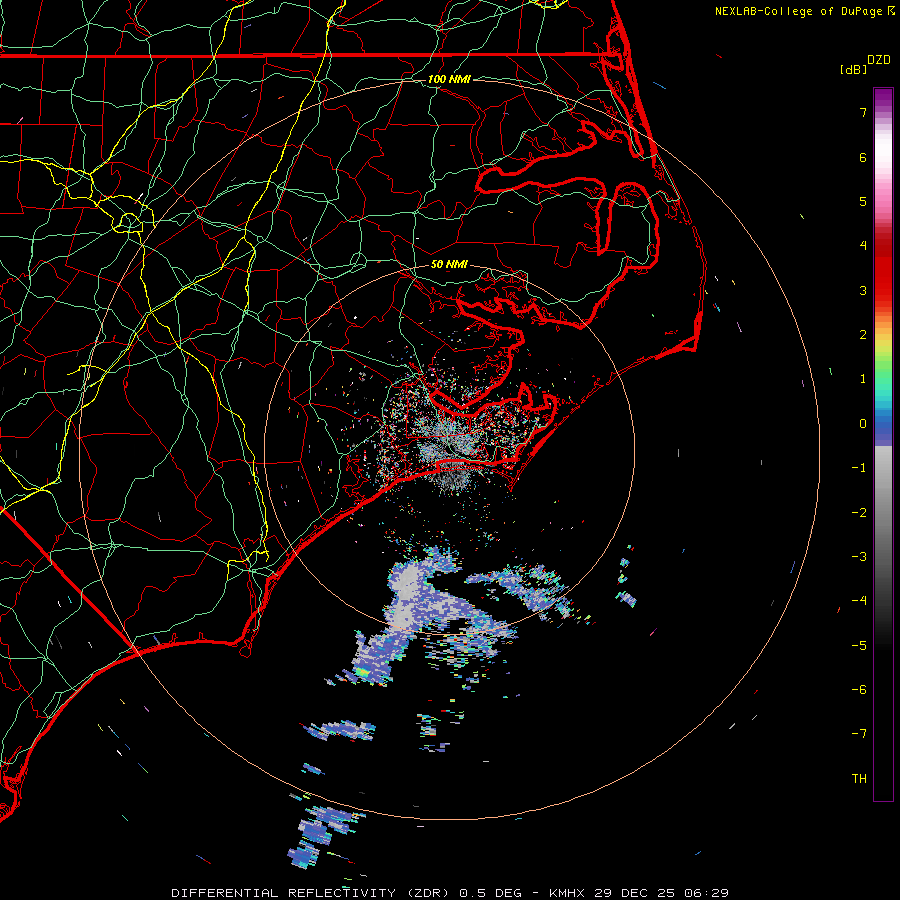Click the vertical ZDR color scale bar
Screen dimensions: 900x900
tap(883, 445)
